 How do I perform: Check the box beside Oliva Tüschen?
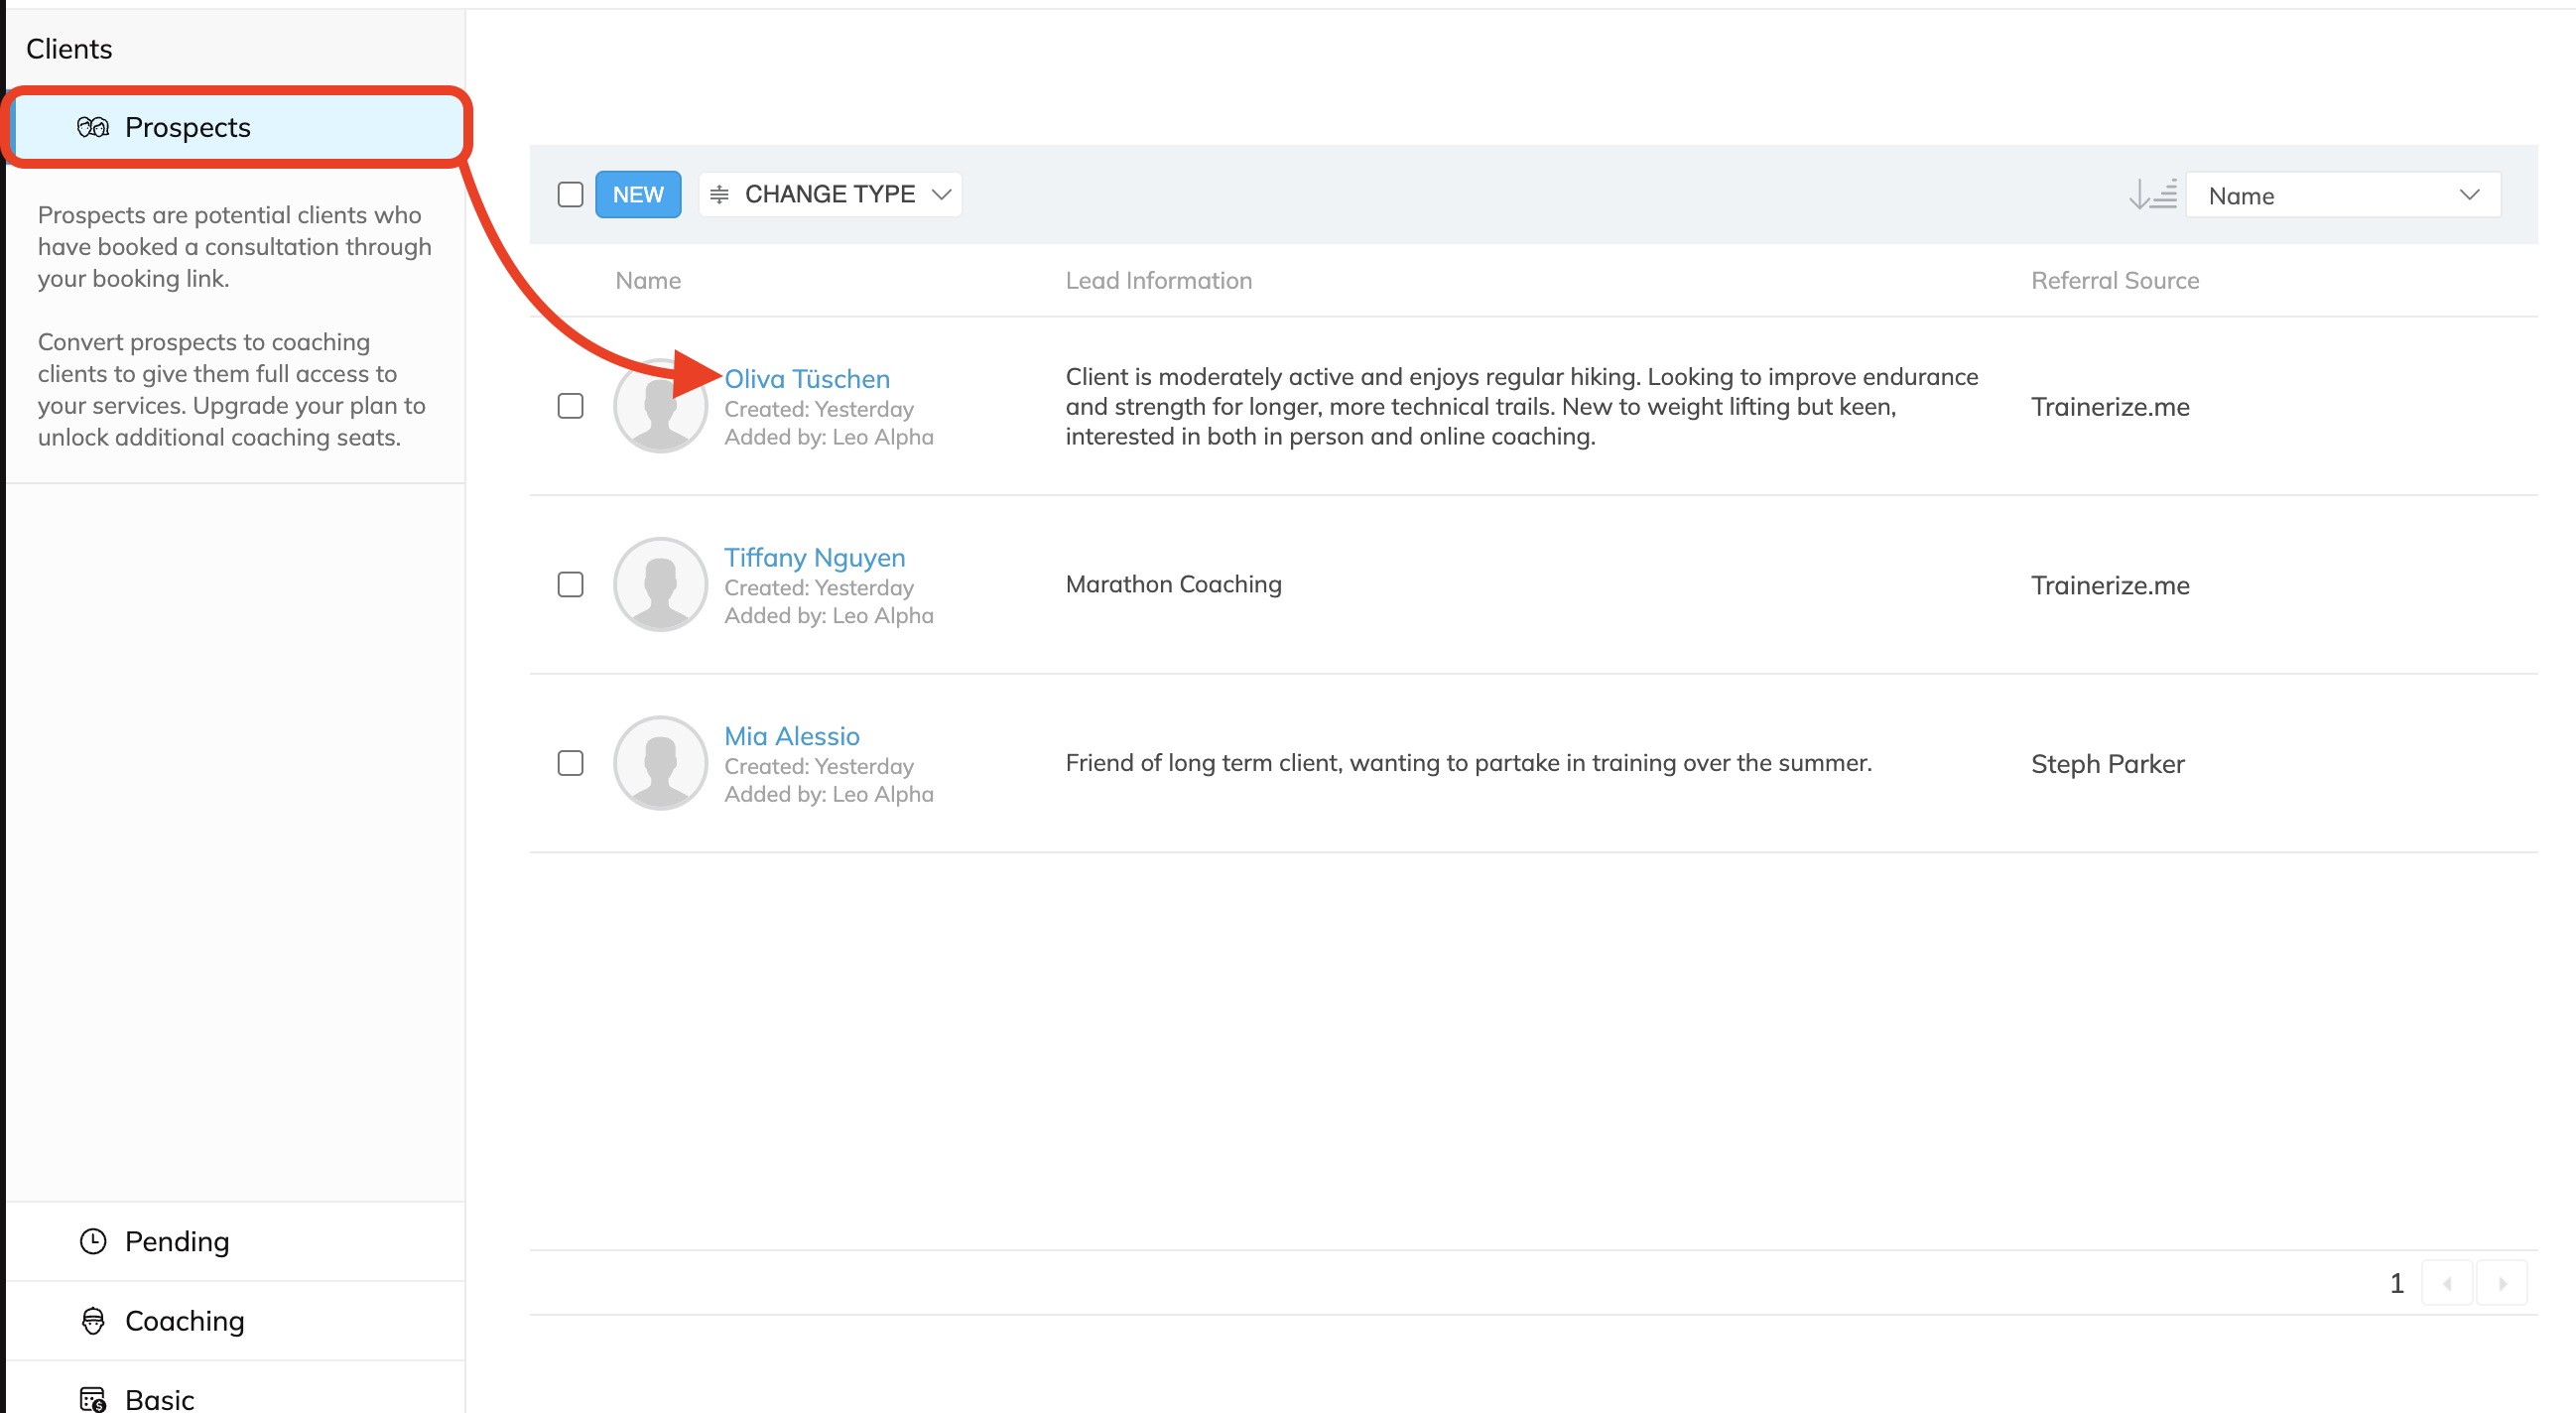pos(570,406)
